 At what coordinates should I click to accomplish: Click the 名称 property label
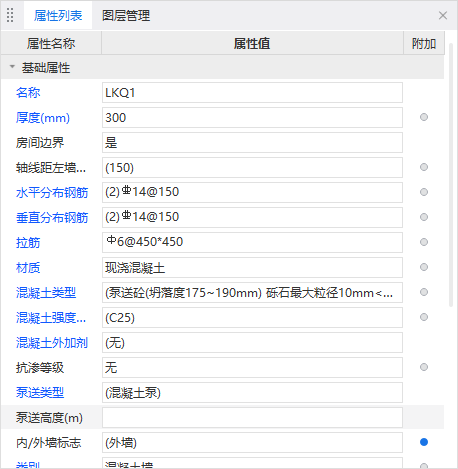28,93
